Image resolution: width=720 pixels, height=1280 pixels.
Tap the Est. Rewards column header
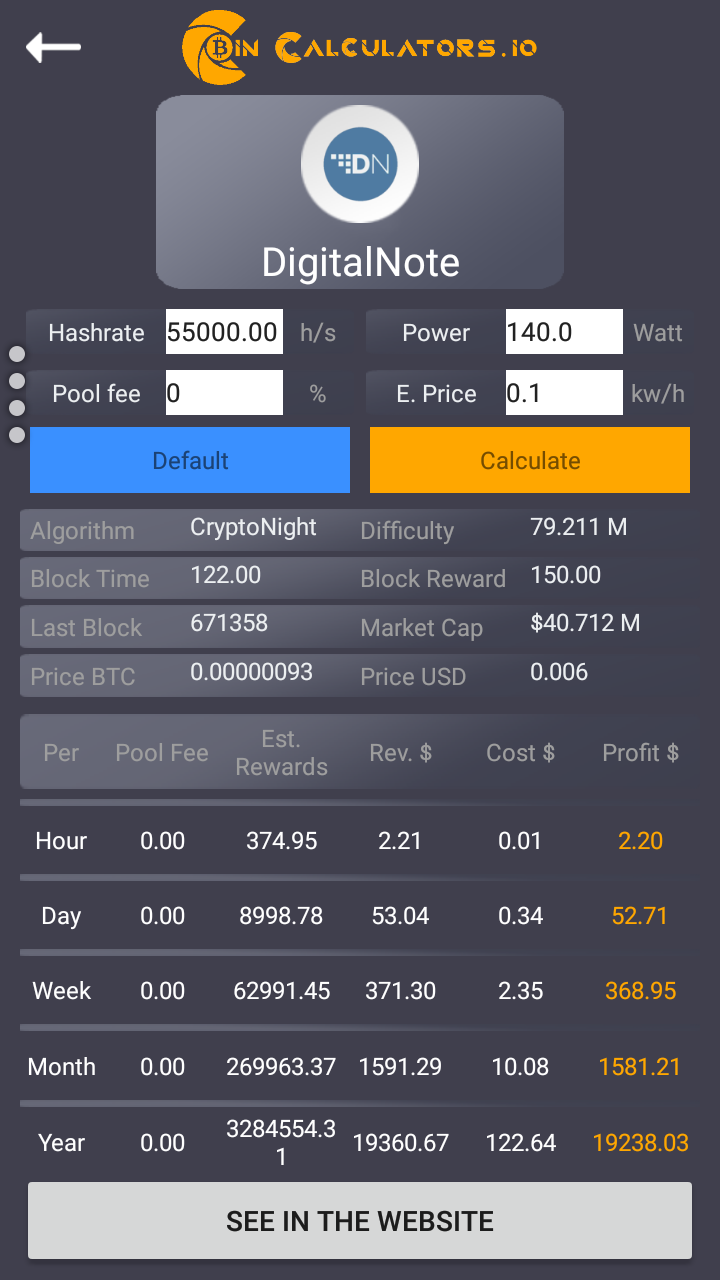coord(281,753)
